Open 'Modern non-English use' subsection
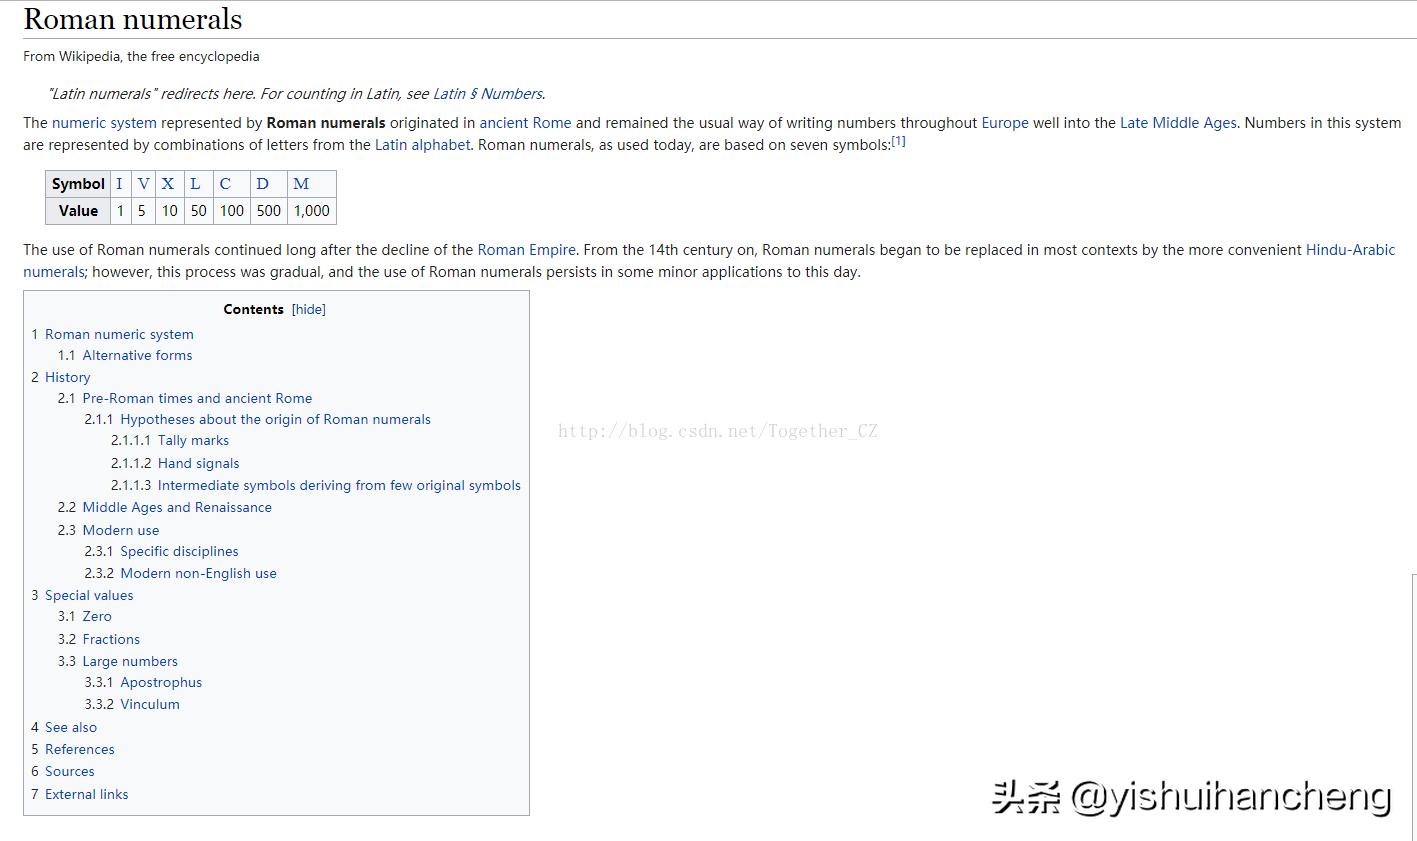Image resolution: width=1417 pixels, height=841 pixels. pyautogui.click(x=198, y=573)
